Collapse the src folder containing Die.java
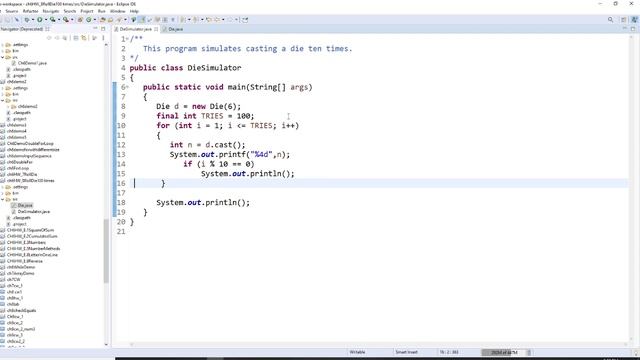The width and height of the screenshot is (640, 360). 3,199
